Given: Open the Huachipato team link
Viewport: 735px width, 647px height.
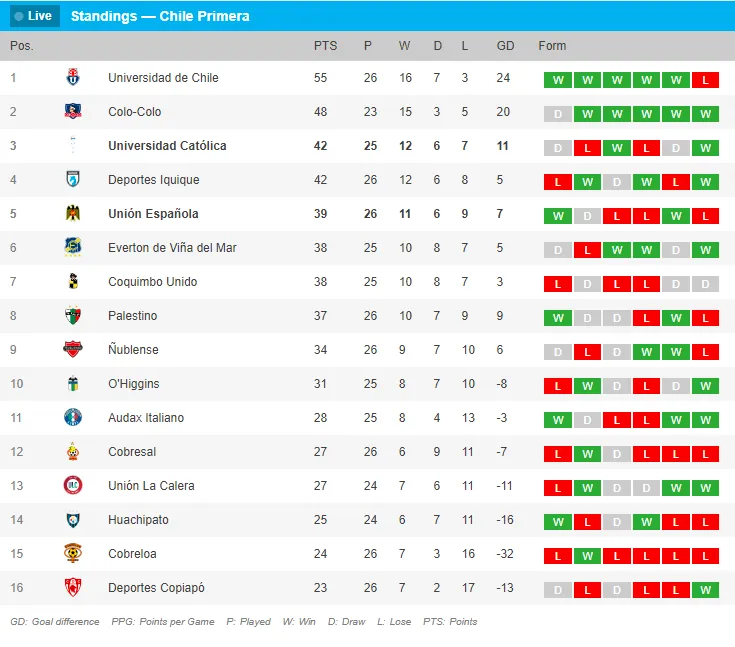Looking at the screenshot, I should (x=138, y=520).
